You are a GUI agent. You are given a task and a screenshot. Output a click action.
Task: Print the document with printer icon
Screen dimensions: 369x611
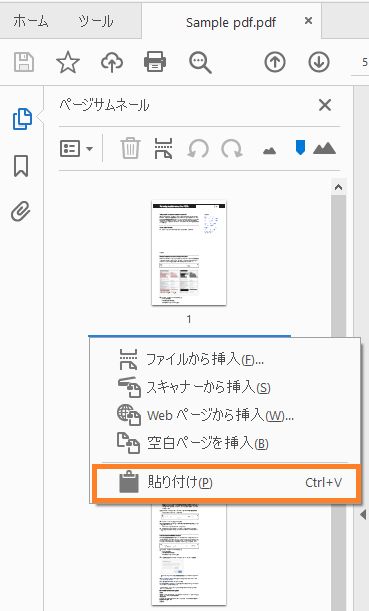click(x=155, y=62)
